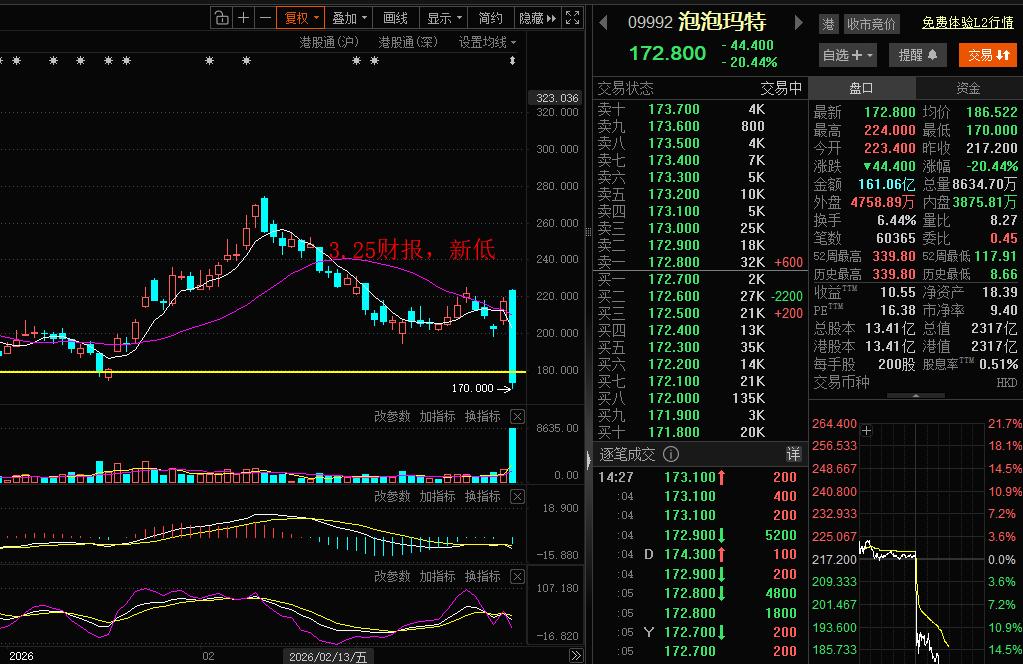Image resolution: width=1023 pixels, height=664 pixels.
Task: Toggle panel visibility with 隐藏
Action: coord(535,17)
